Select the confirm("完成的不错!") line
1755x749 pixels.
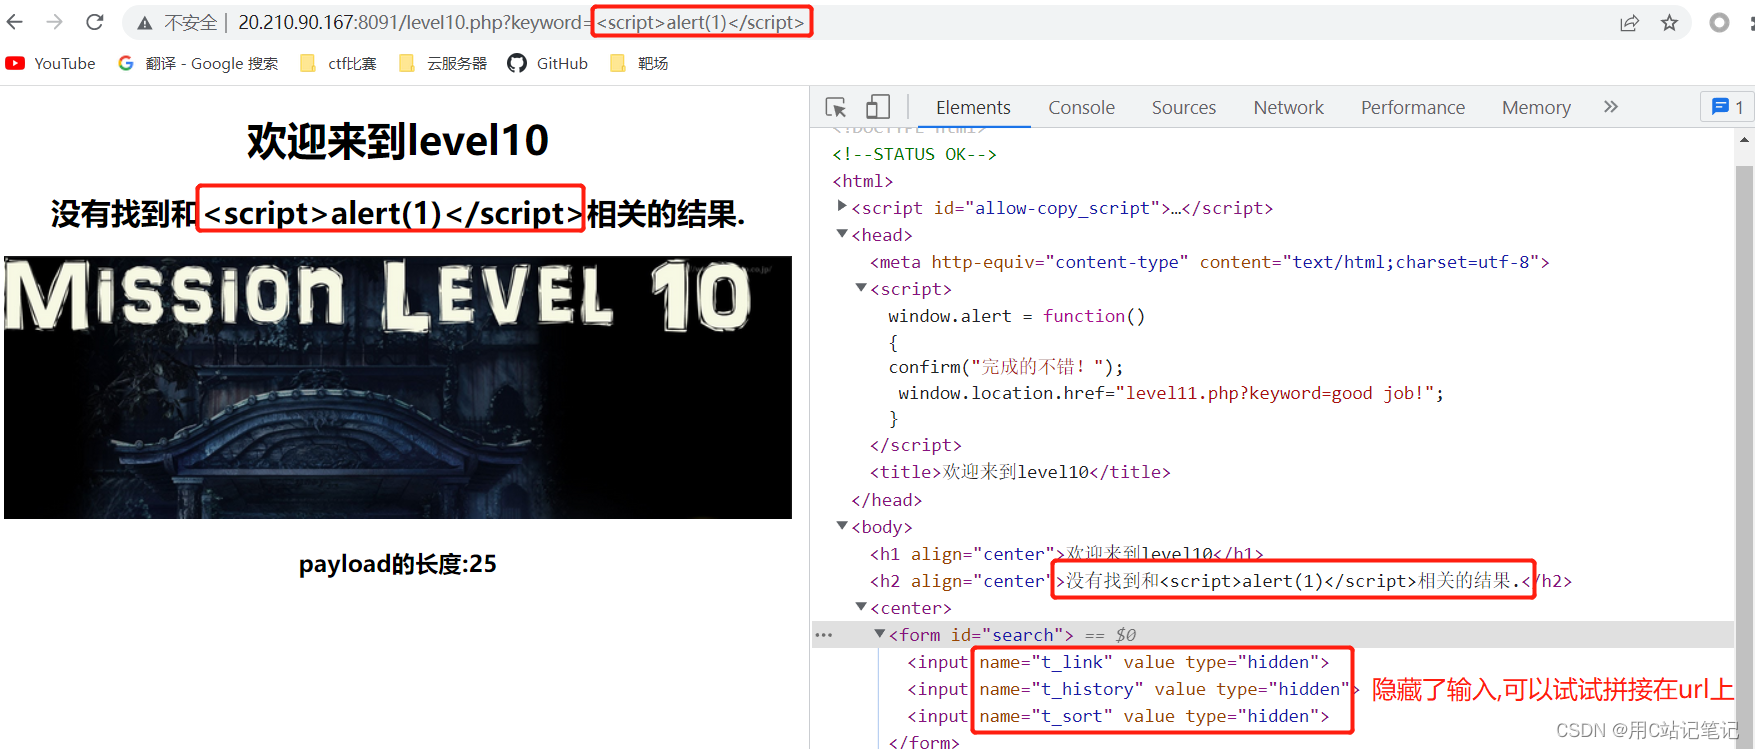coord(1006,367)
